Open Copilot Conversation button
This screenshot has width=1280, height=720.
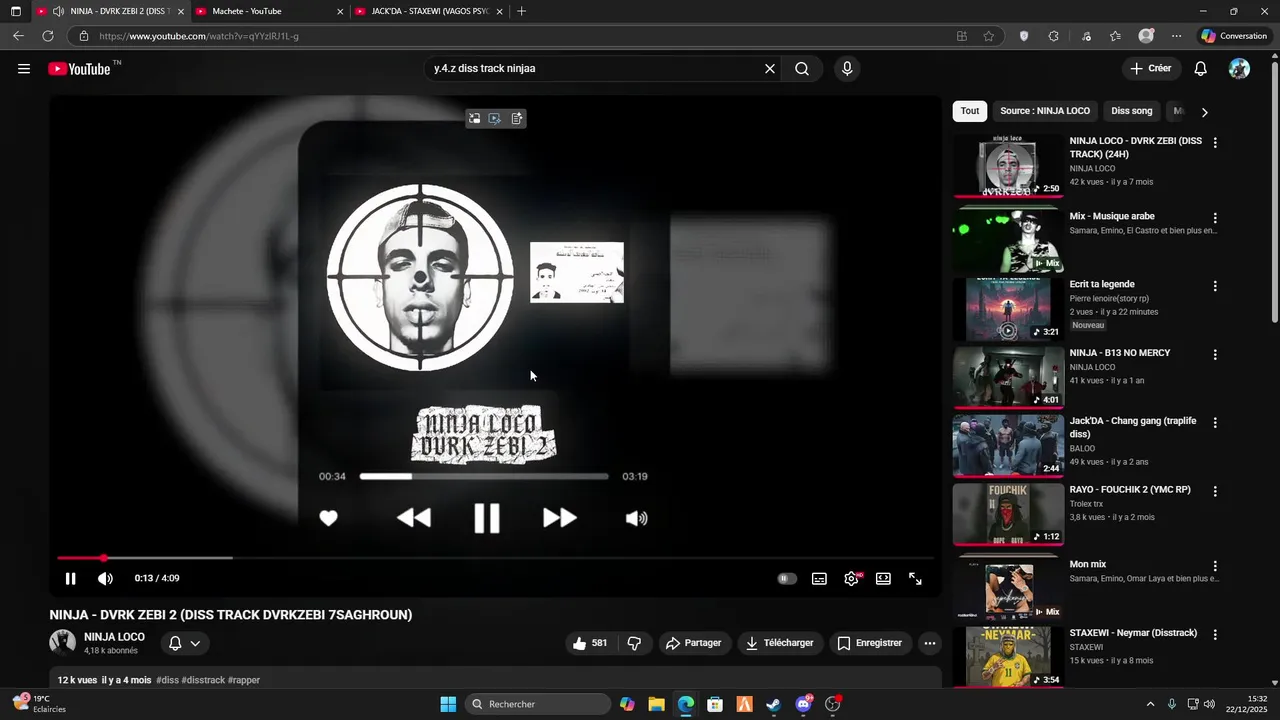pyautogui.click(x=1234, y=36)
